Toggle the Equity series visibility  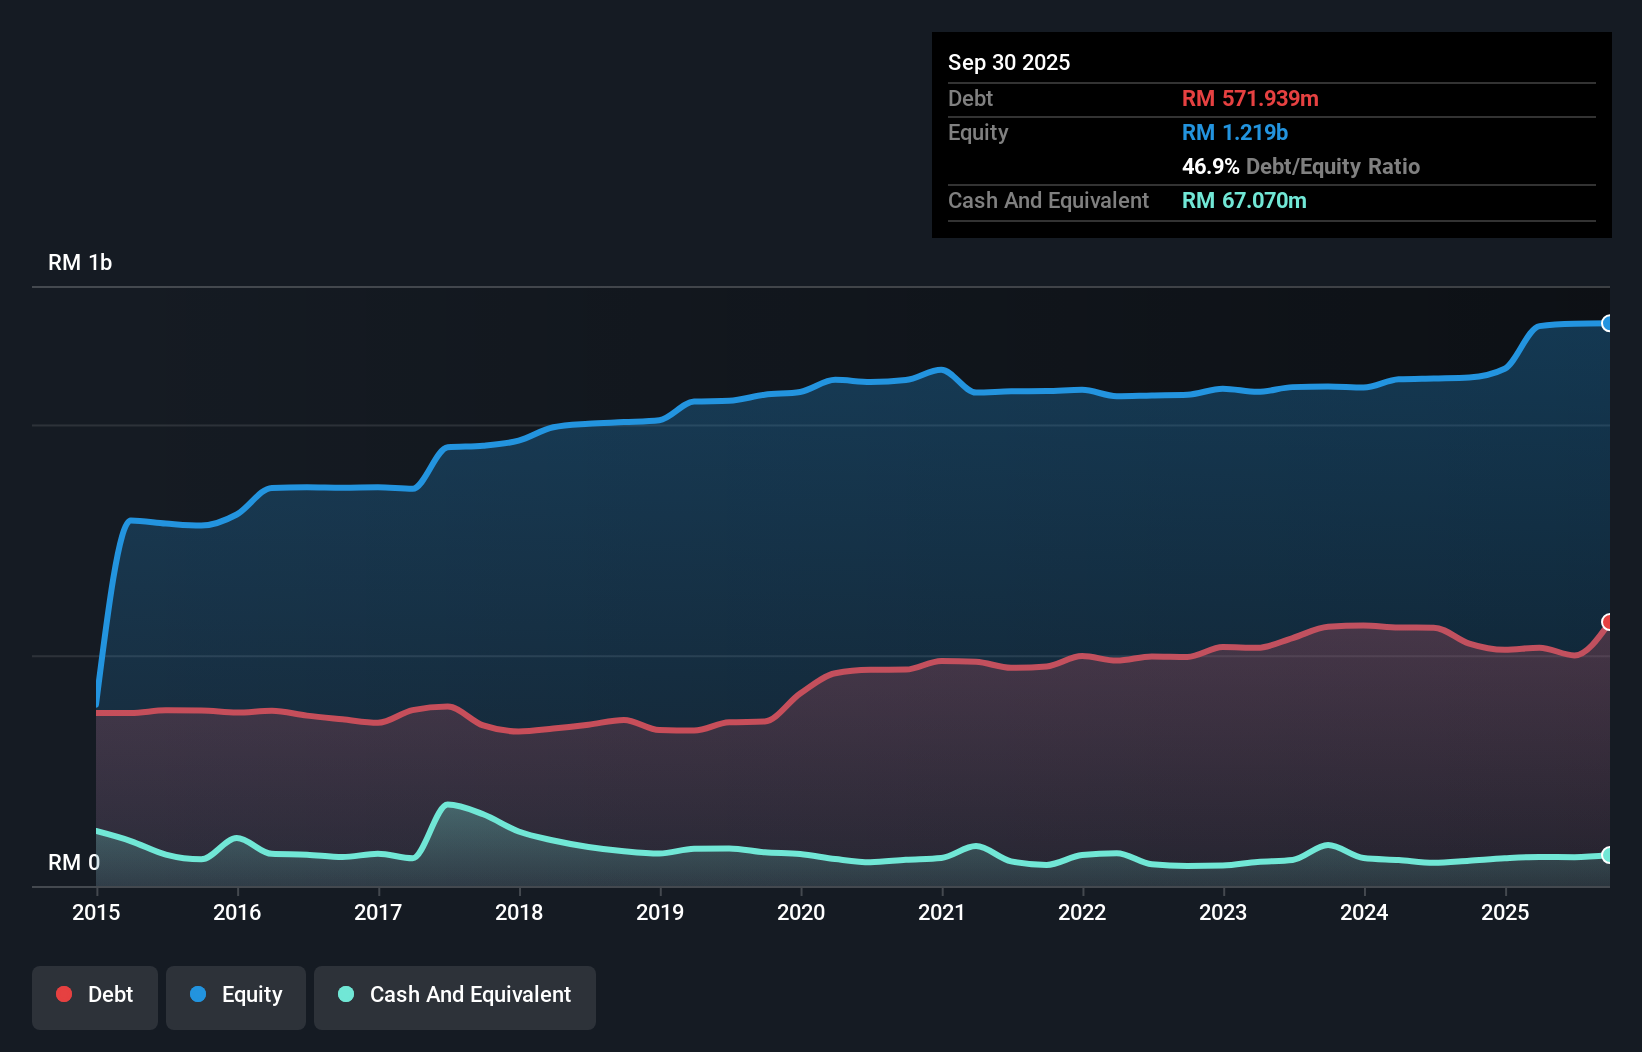(x=235, y=996)
